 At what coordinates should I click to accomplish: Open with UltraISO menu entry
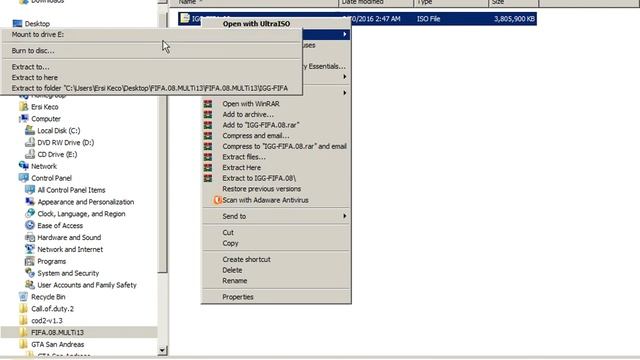(256, 24)
